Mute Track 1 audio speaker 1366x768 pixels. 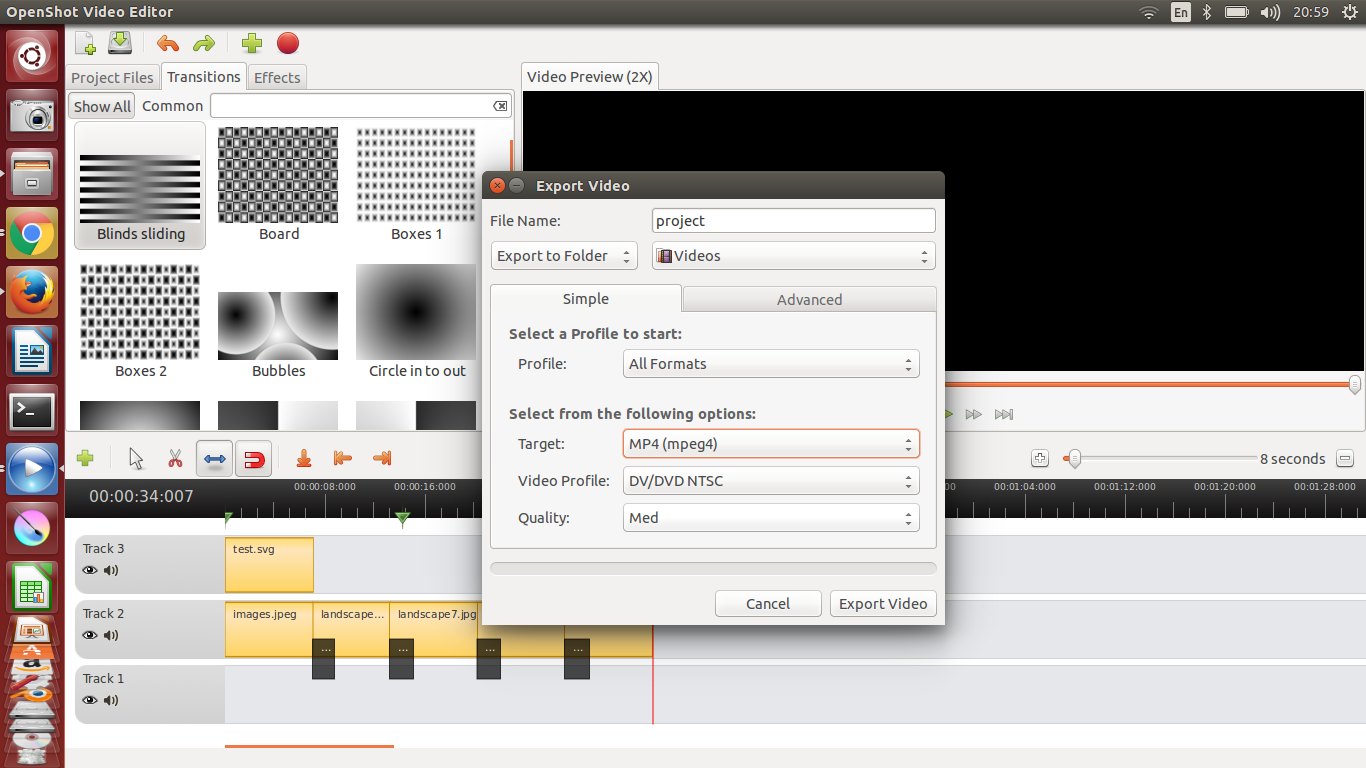coord(111,700)
